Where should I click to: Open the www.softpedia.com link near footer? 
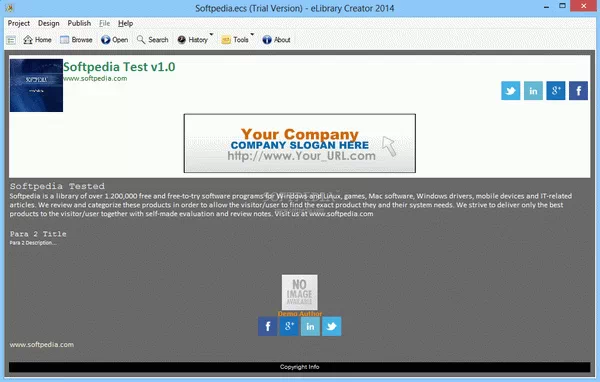(42, 344)
